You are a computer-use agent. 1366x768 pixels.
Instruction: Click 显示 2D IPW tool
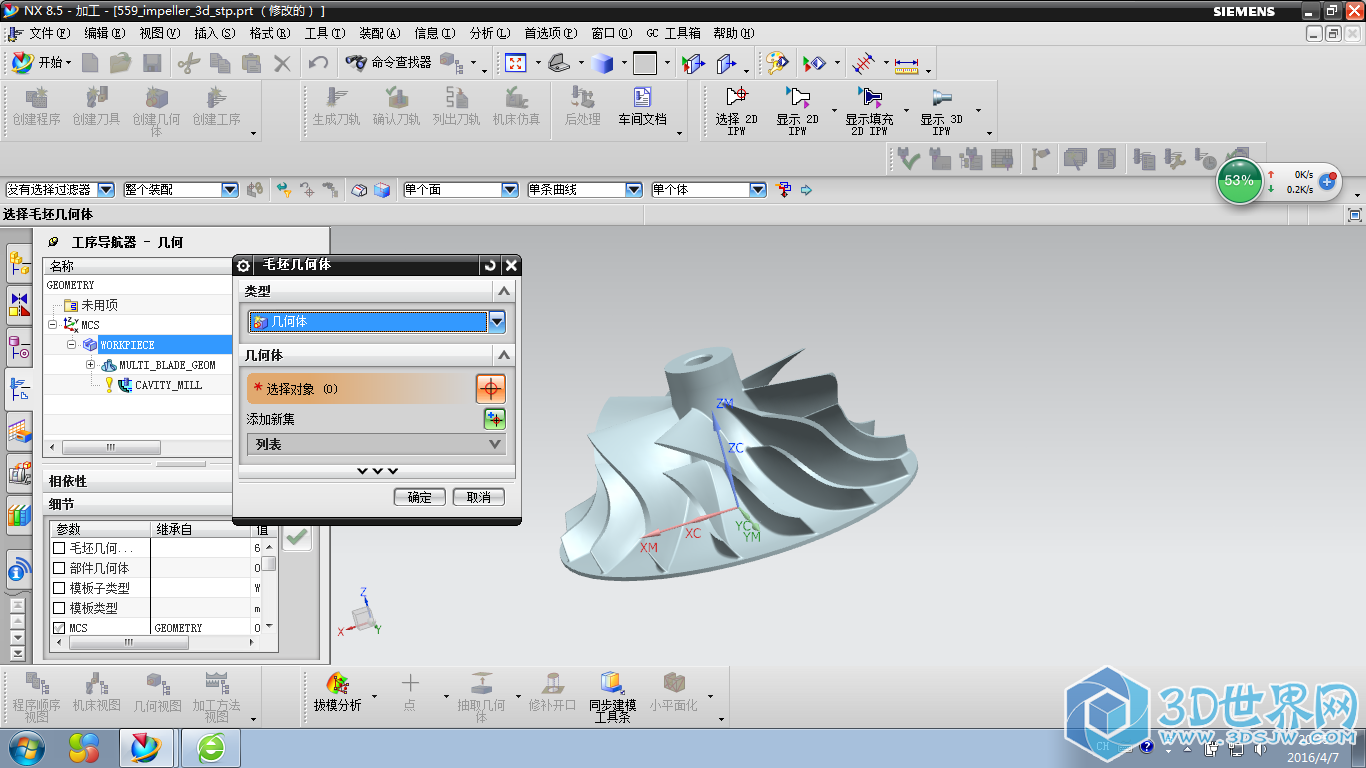[x=797, y=109]
